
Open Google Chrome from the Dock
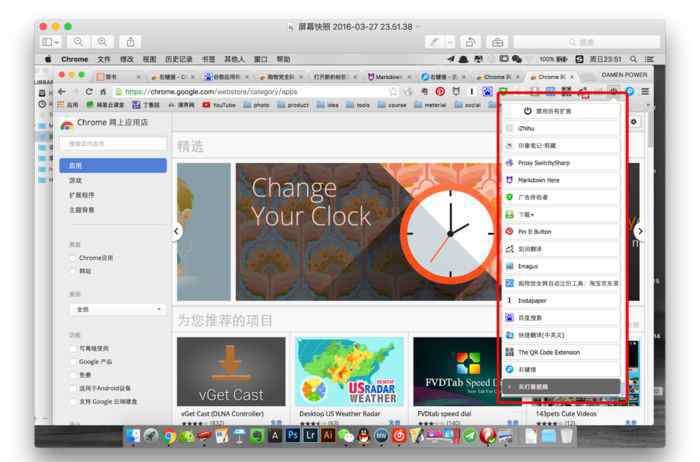(x=168, y=436)
